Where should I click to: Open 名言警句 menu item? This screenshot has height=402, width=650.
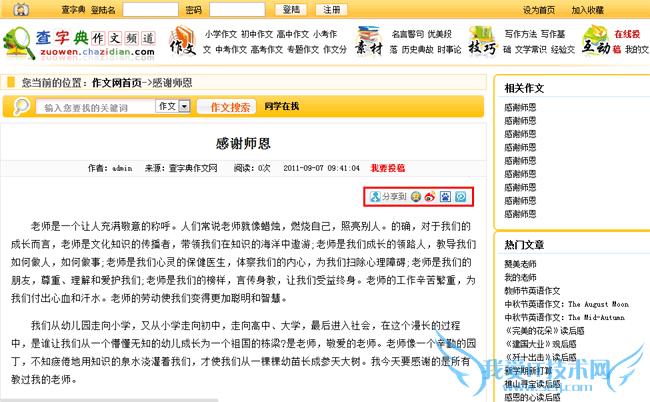coord(408,34)
